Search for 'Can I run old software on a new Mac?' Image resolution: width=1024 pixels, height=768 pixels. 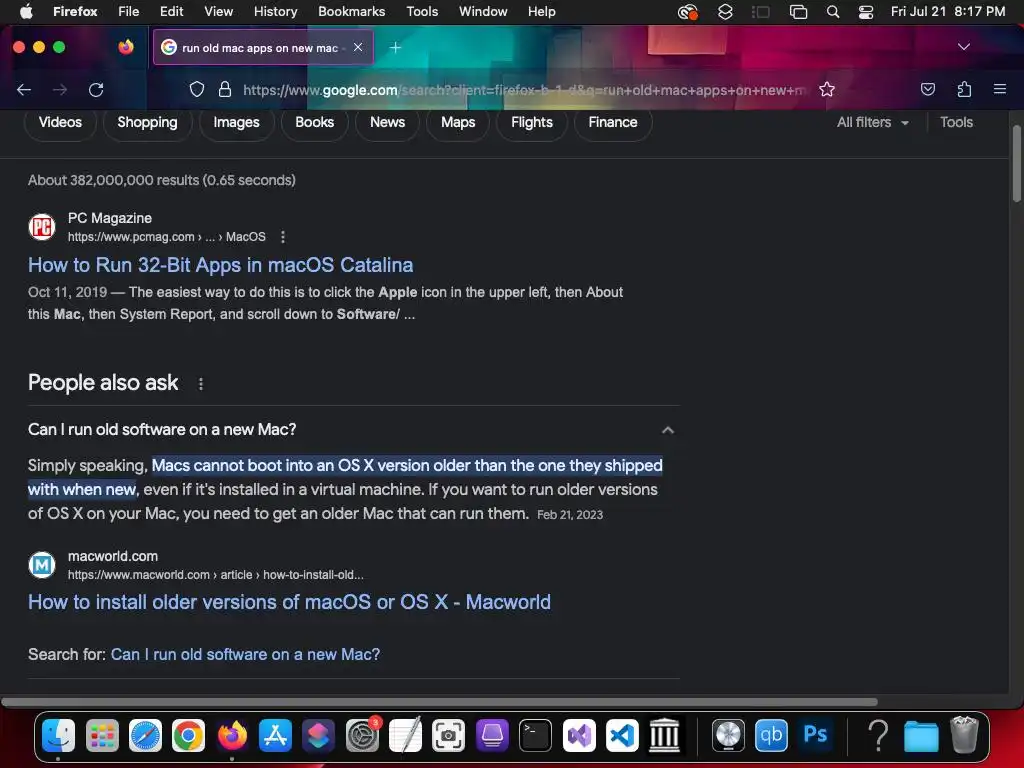[245, 654]
